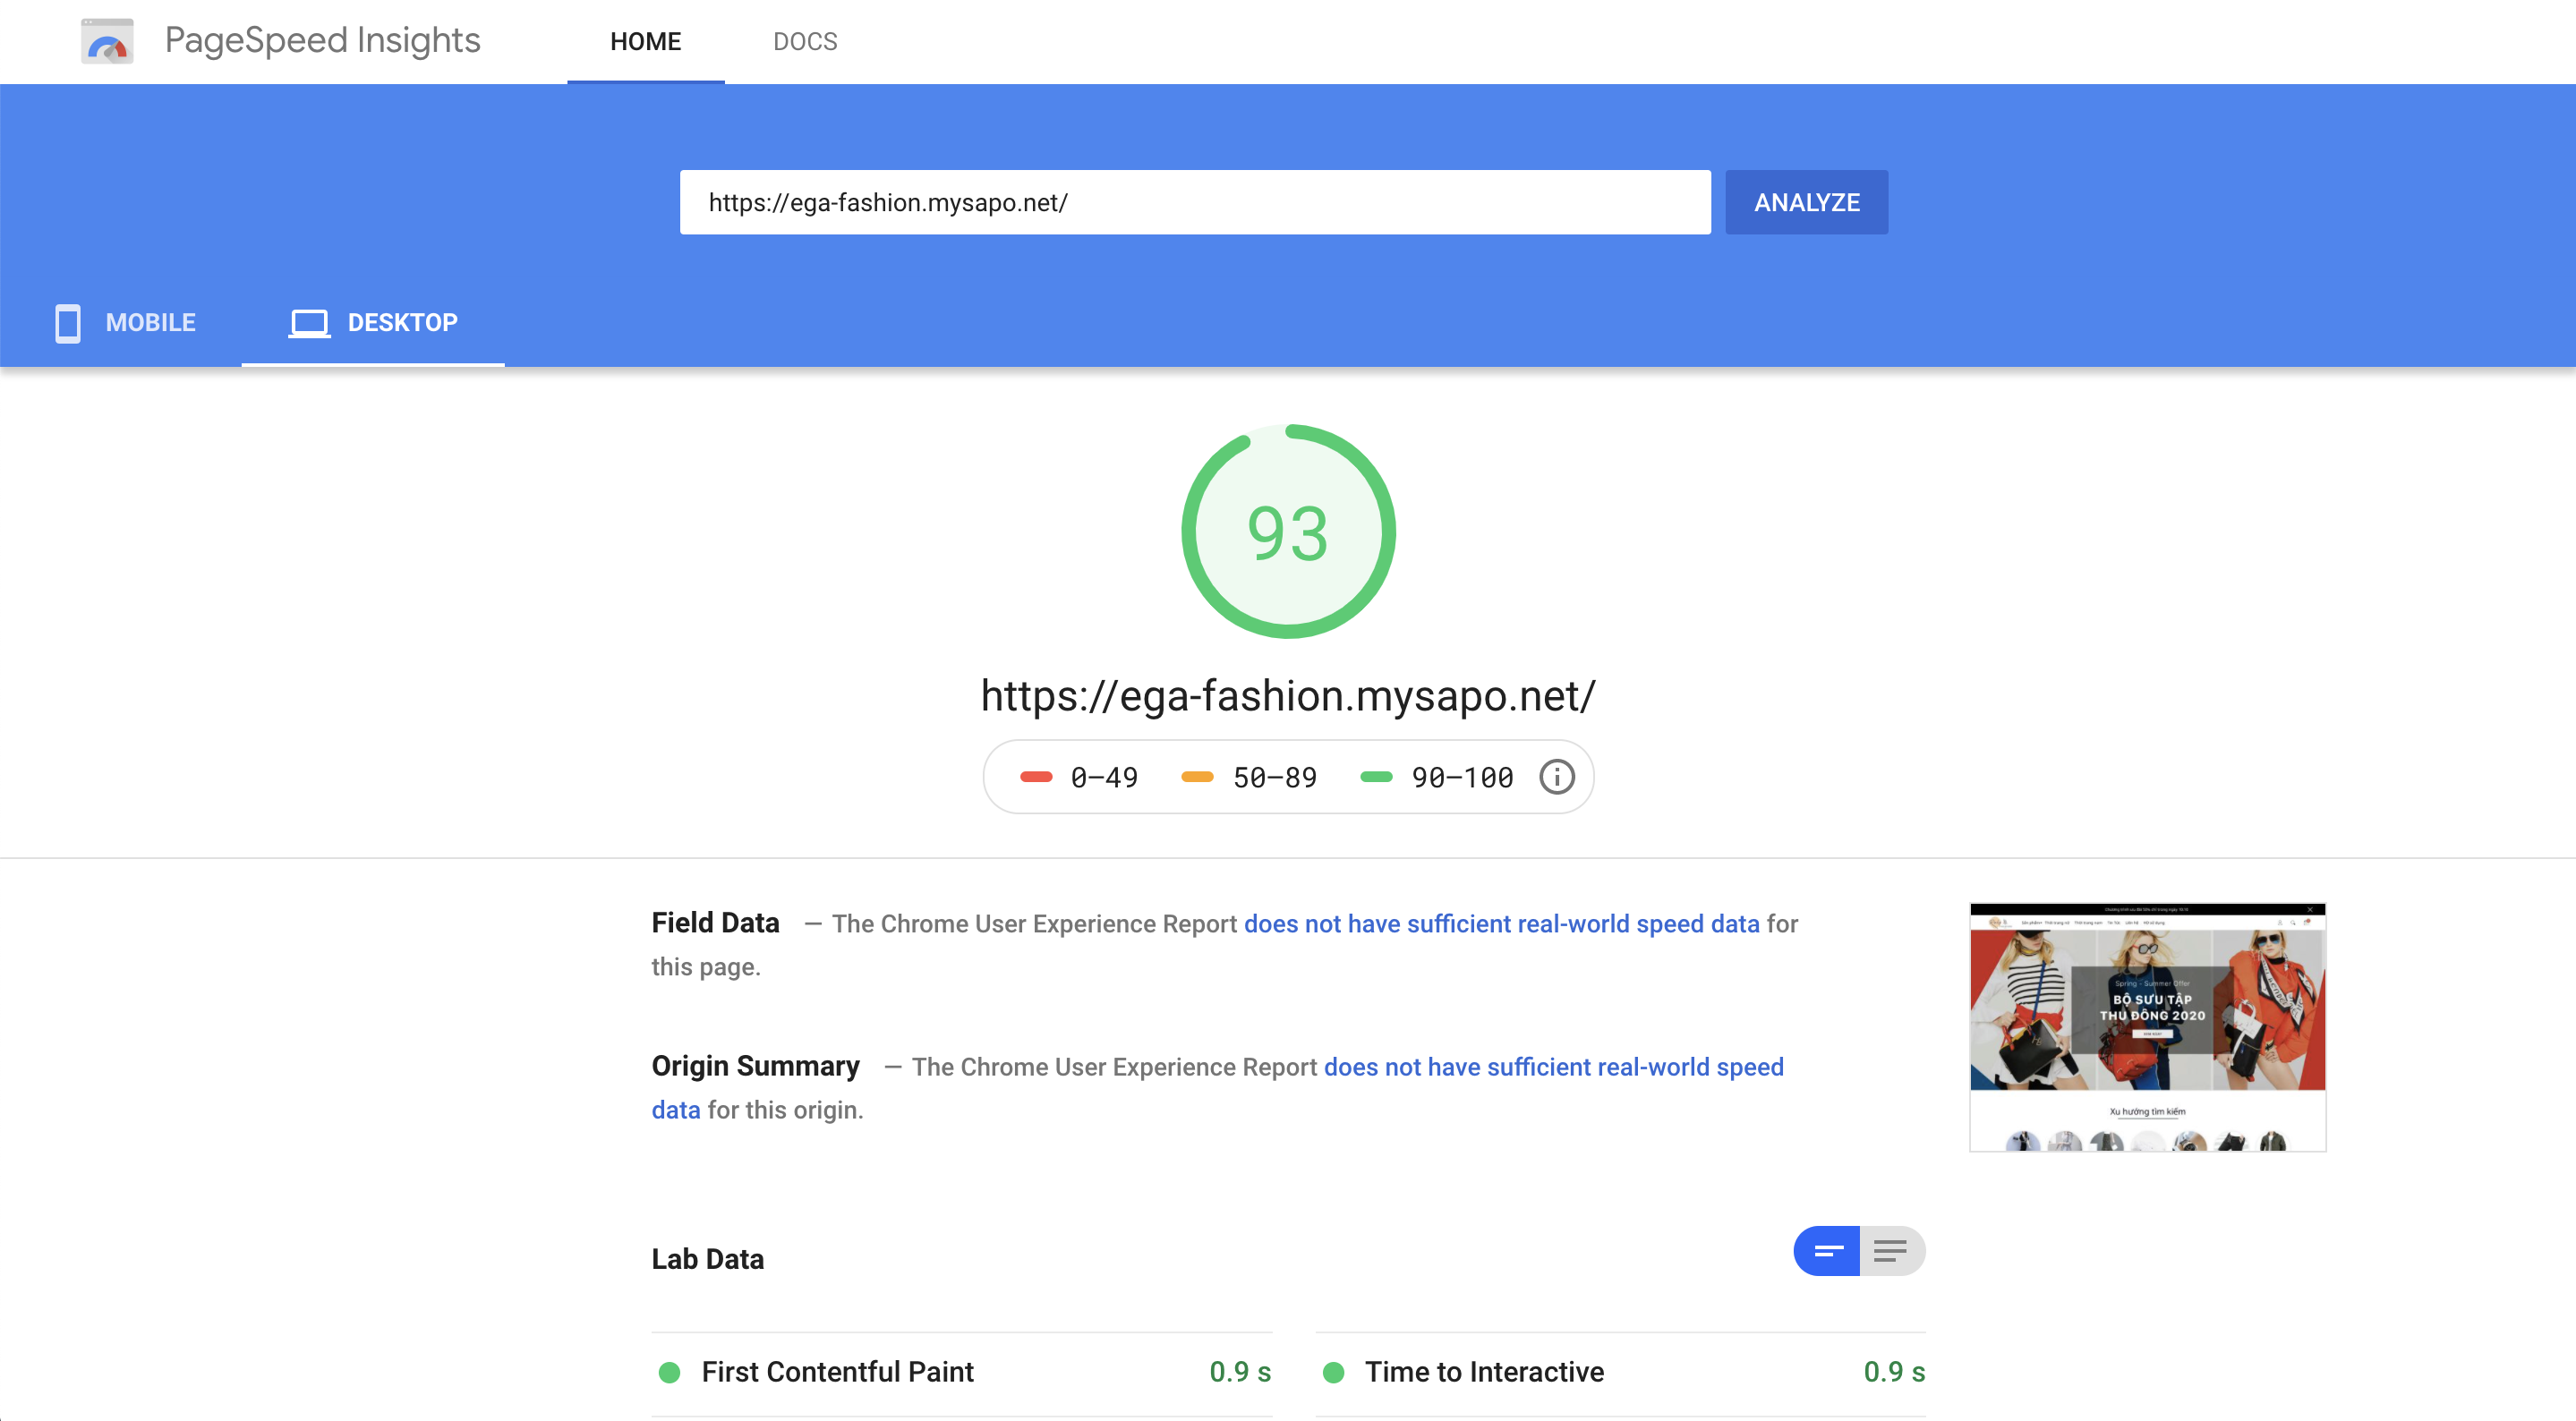The image size is (2576, 1421).
Task: Switch Lab Data to expanded view
Action: [x=1891, y=1251]
